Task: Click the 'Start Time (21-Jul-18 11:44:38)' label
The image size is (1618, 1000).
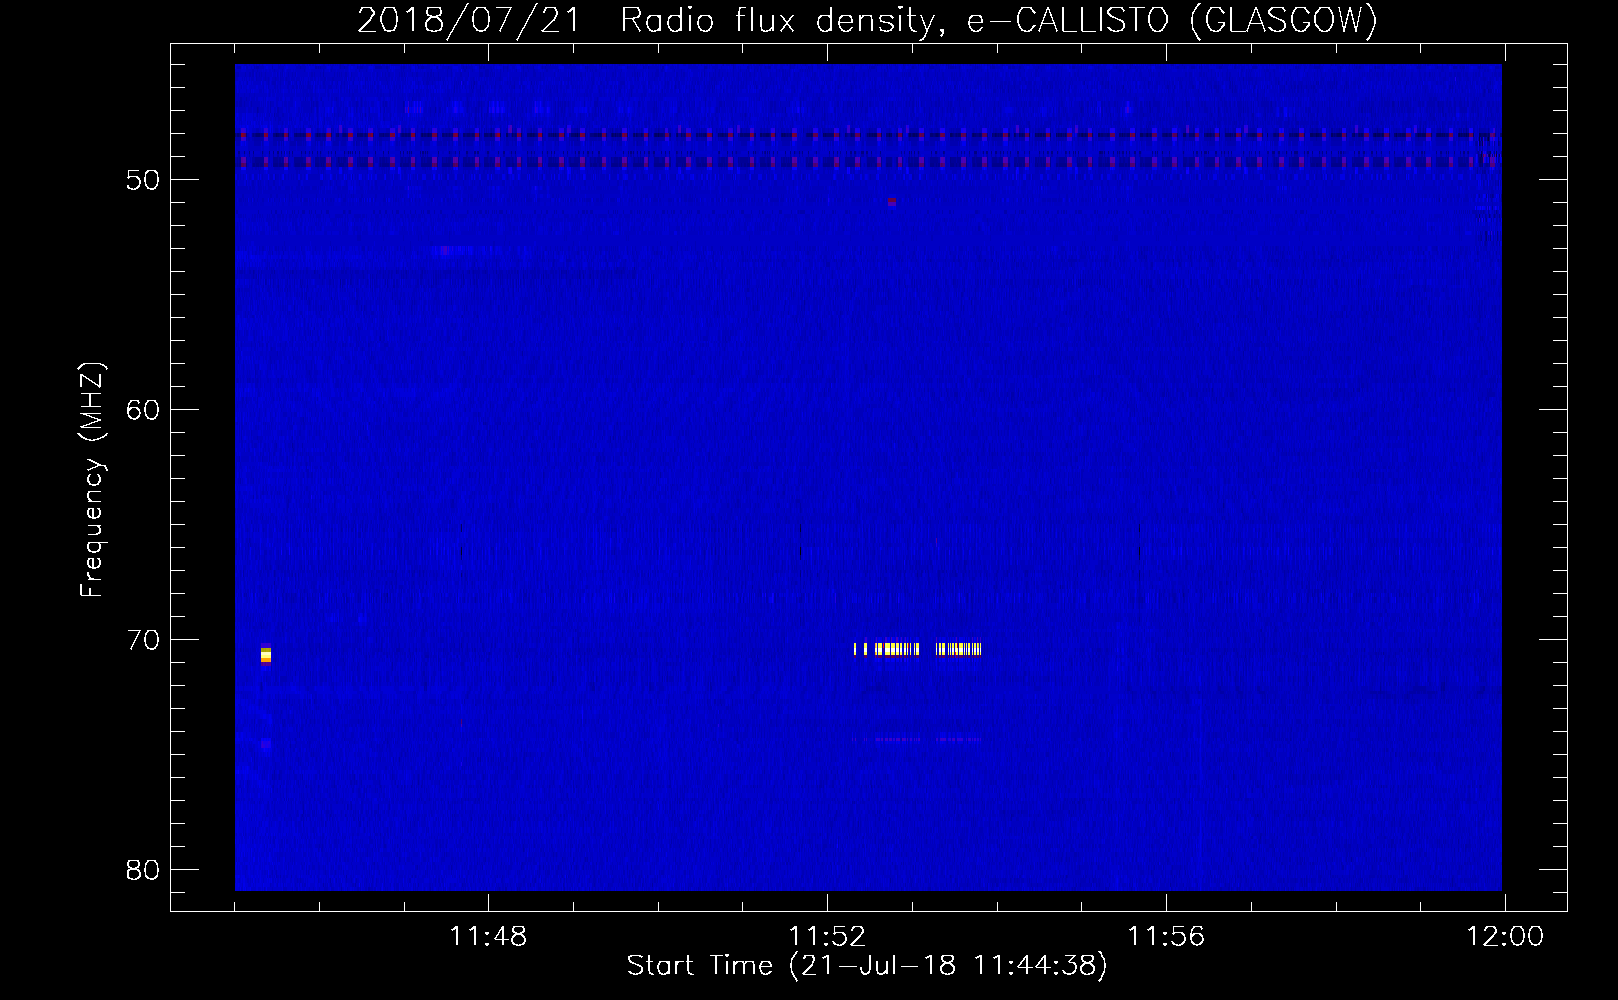Action: (867, 966)
